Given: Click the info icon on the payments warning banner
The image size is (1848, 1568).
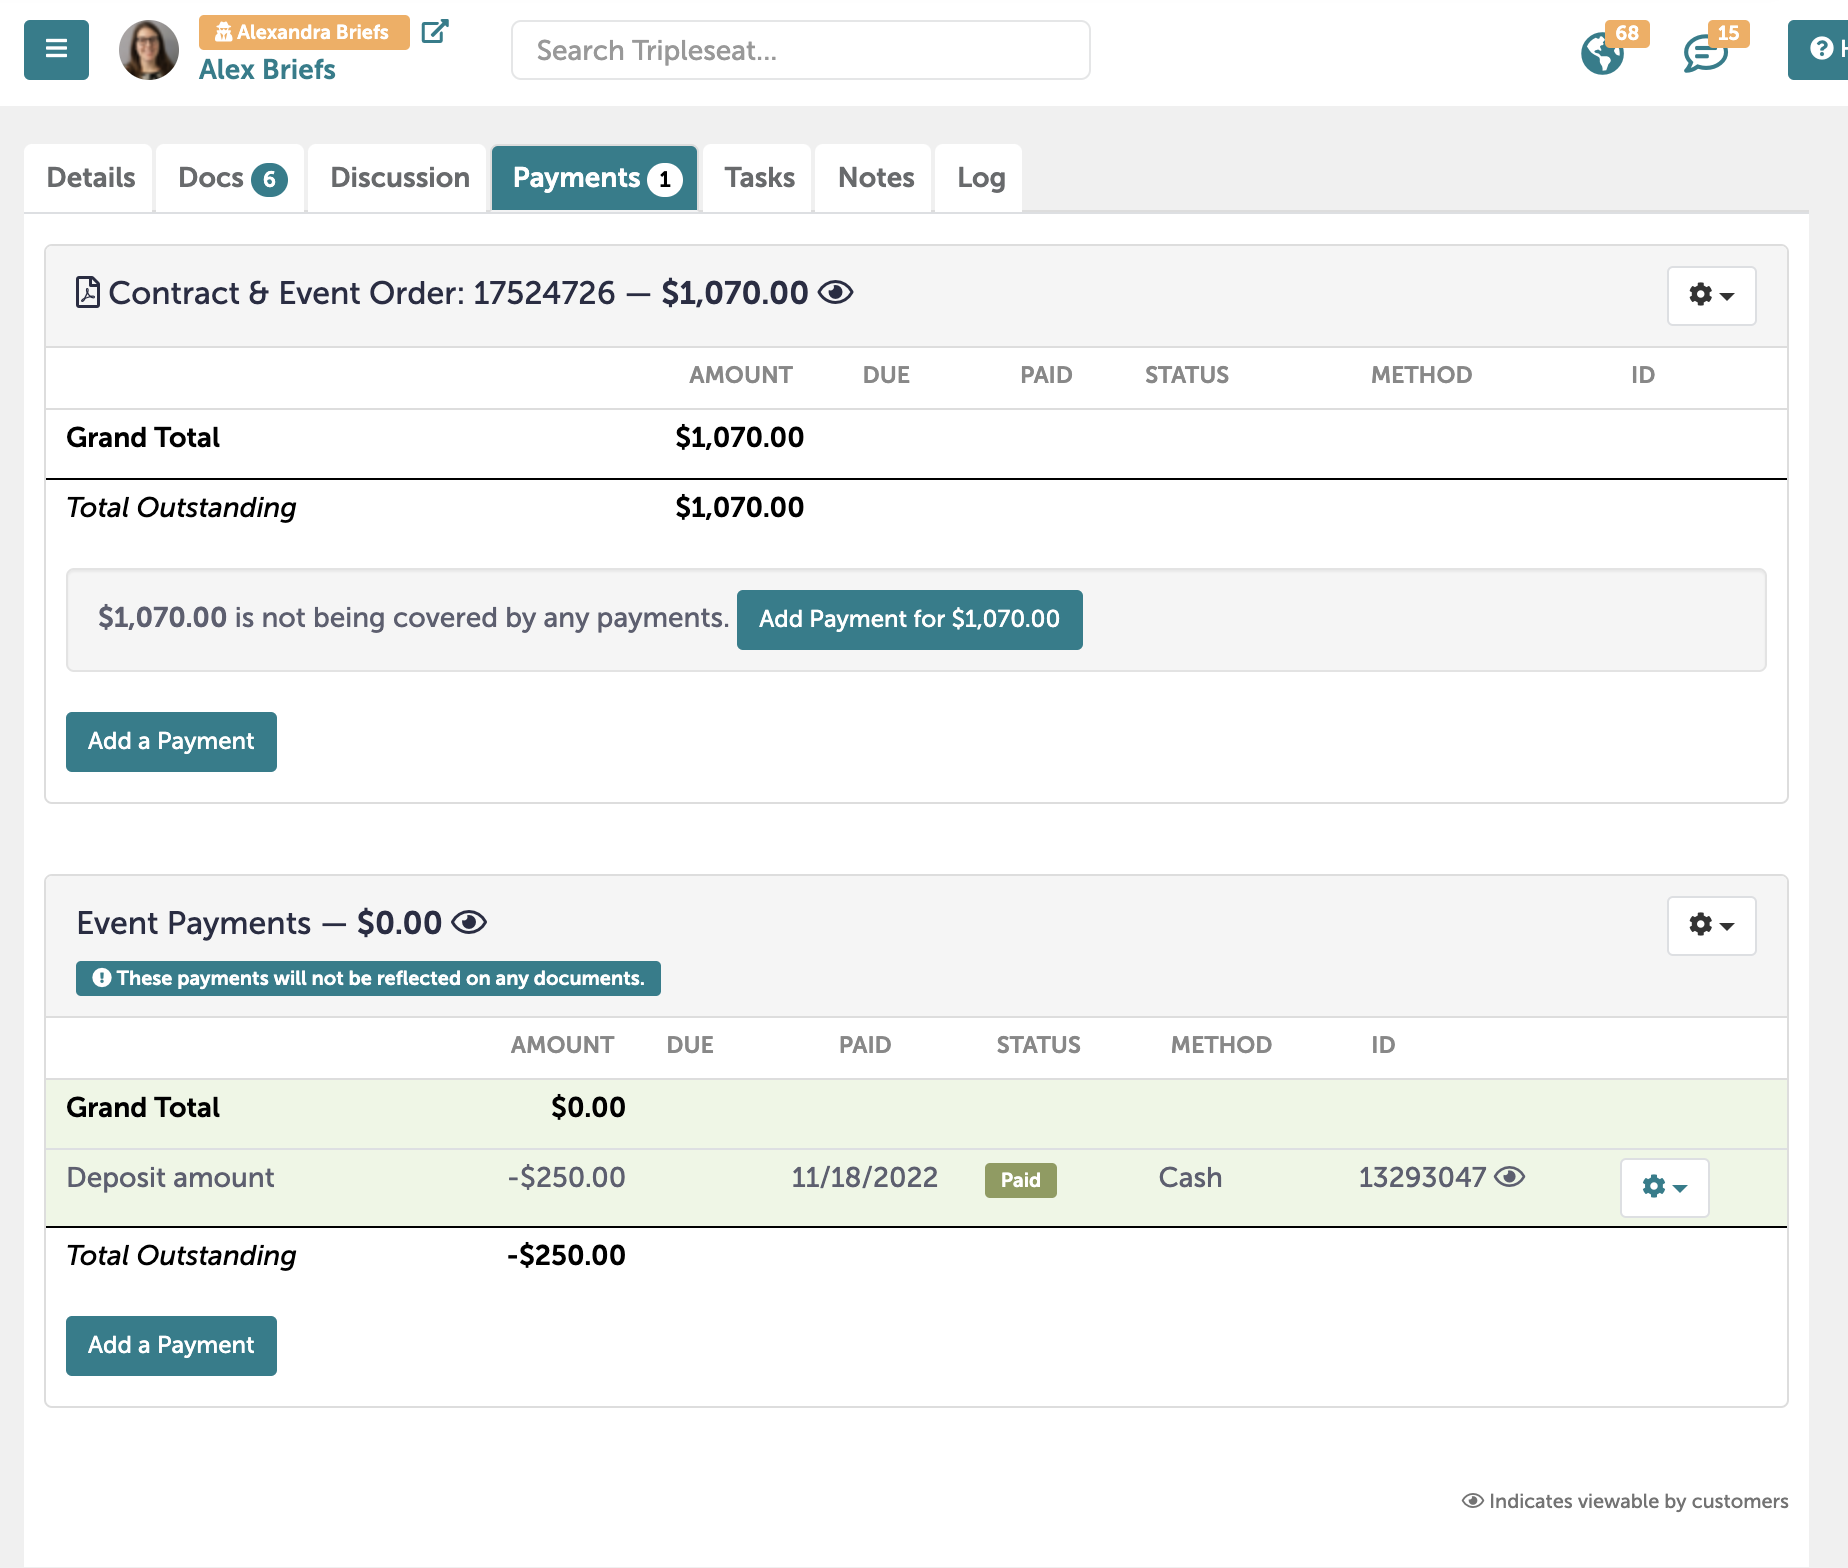Looking at the screenshot, I should 100,978.
